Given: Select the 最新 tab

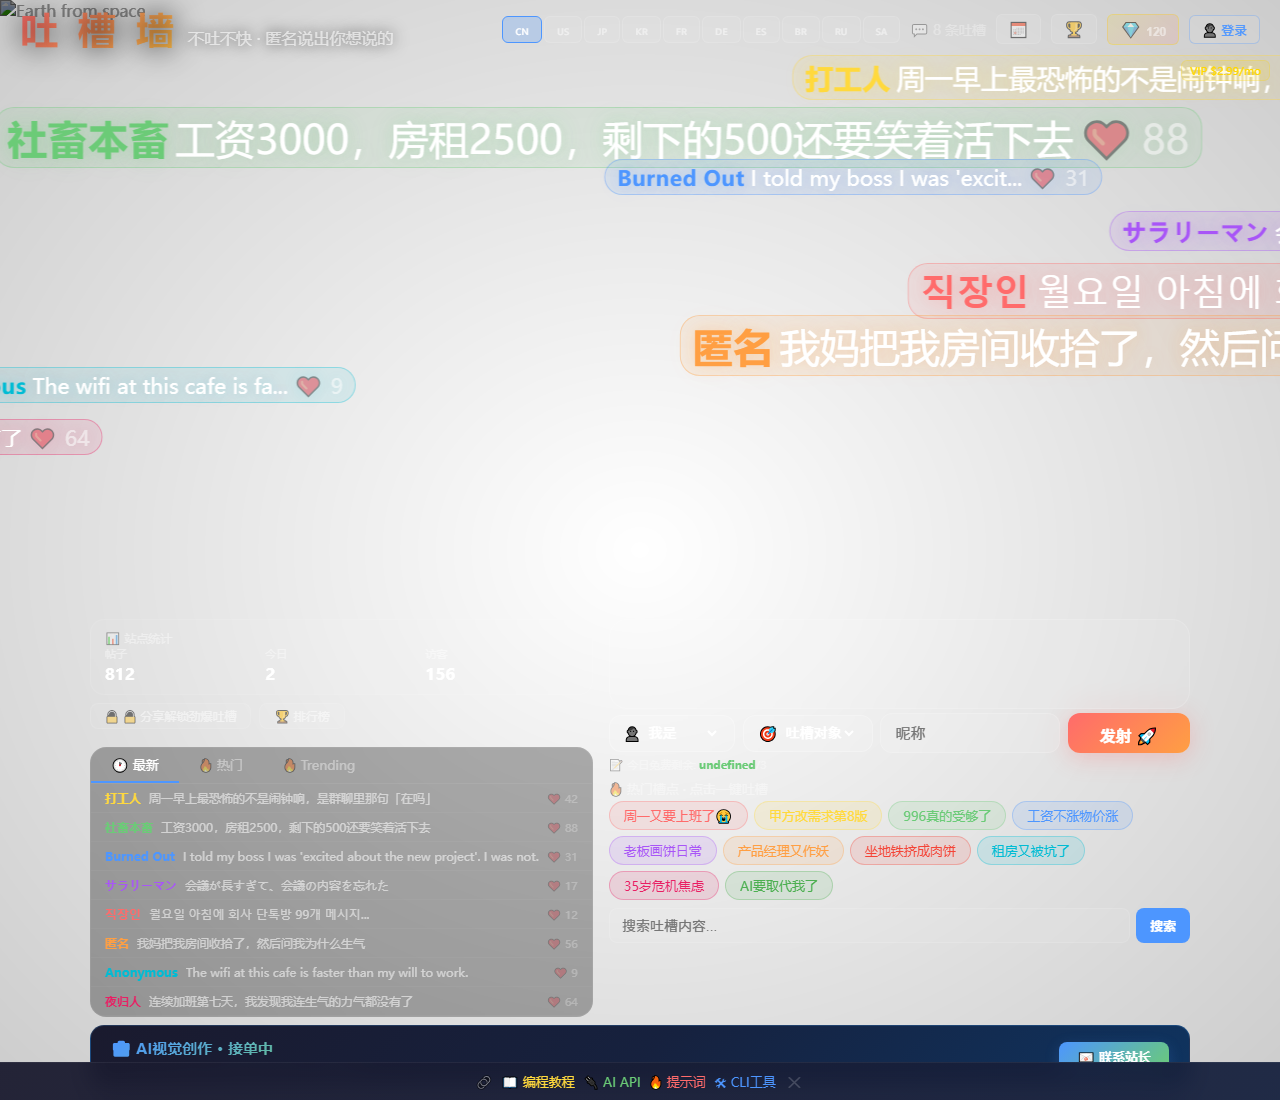Looking at the screenshot, I should tap(136, 765).
